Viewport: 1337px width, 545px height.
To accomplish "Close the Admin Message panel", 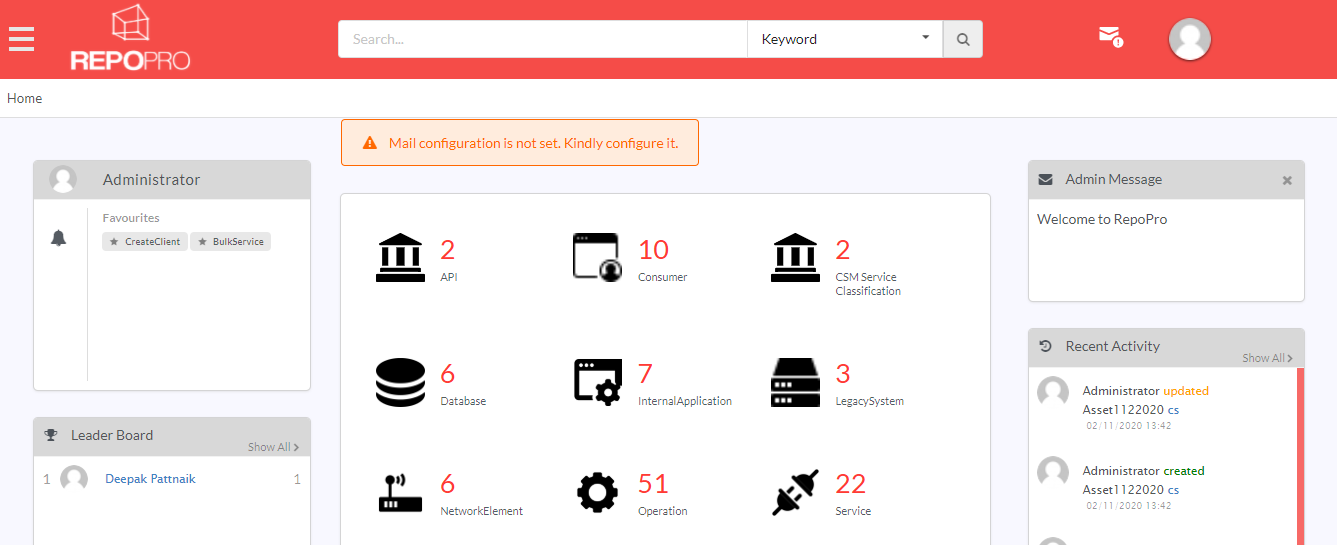I will pos(1287,180).
